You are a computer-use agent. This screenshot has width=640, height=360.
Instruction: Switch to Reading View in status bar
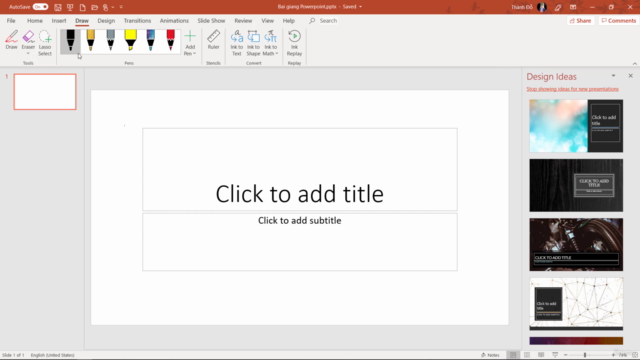point(541,355)
